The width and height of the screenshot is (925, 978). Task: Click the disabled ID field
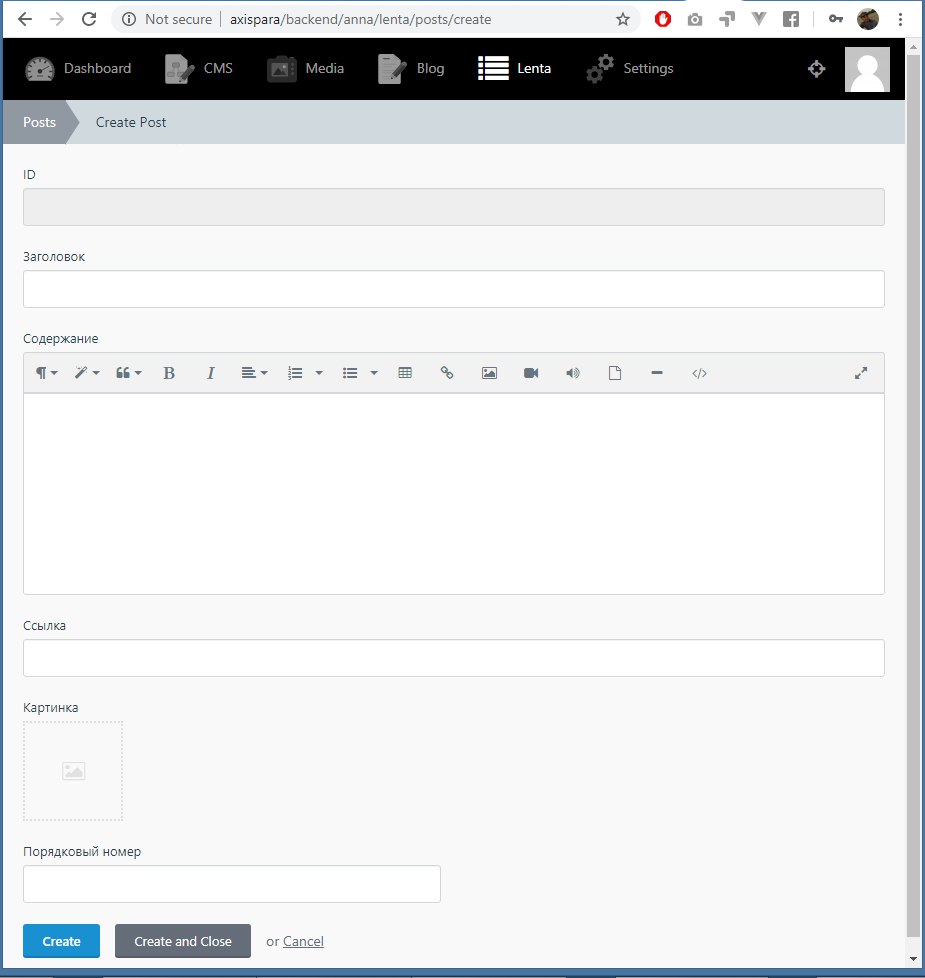[x=453, y=207]
